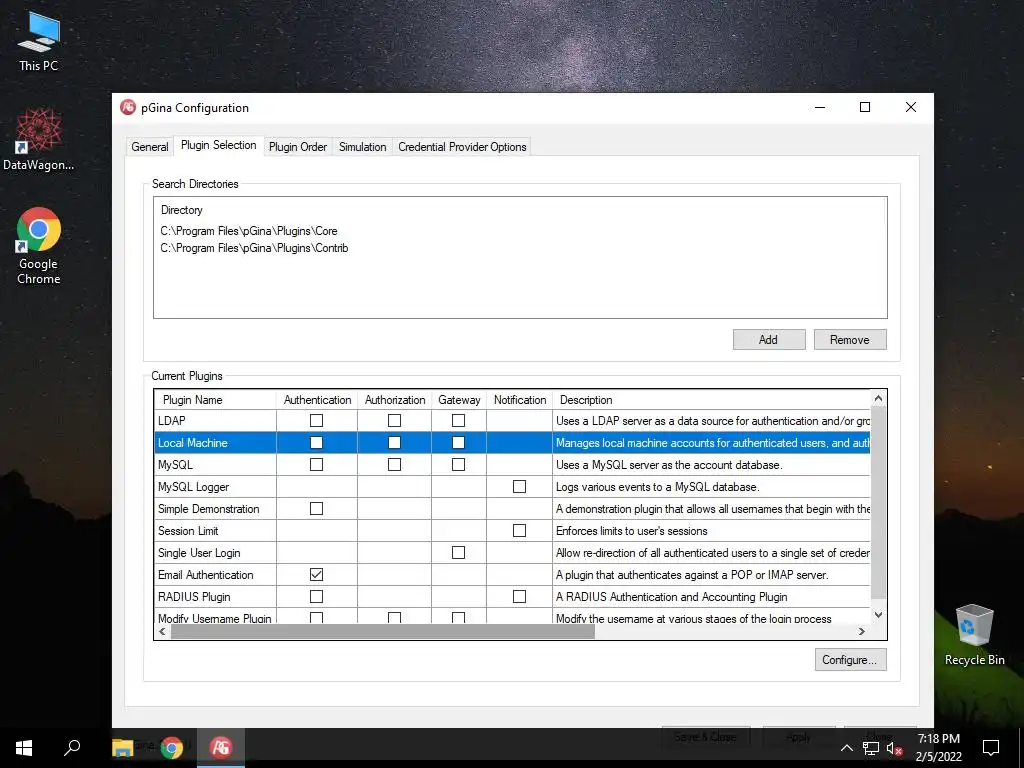Screen dimensions: 1024x768
Task: Click the Description column header
Action: pos(711,400)
